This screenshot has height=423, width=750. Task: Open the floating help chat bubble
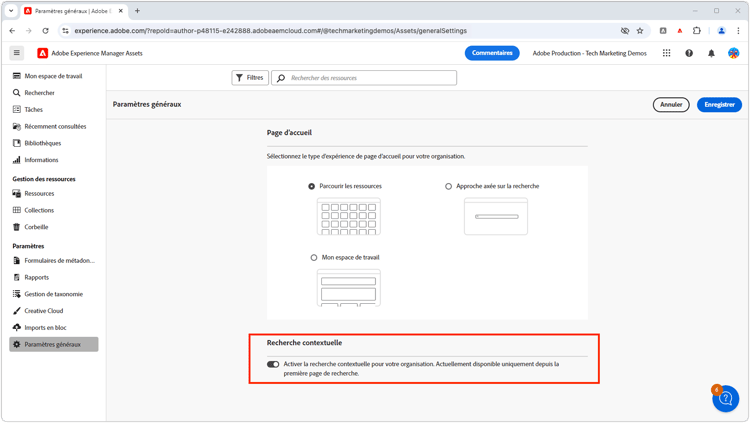click(x=726, y=399)
